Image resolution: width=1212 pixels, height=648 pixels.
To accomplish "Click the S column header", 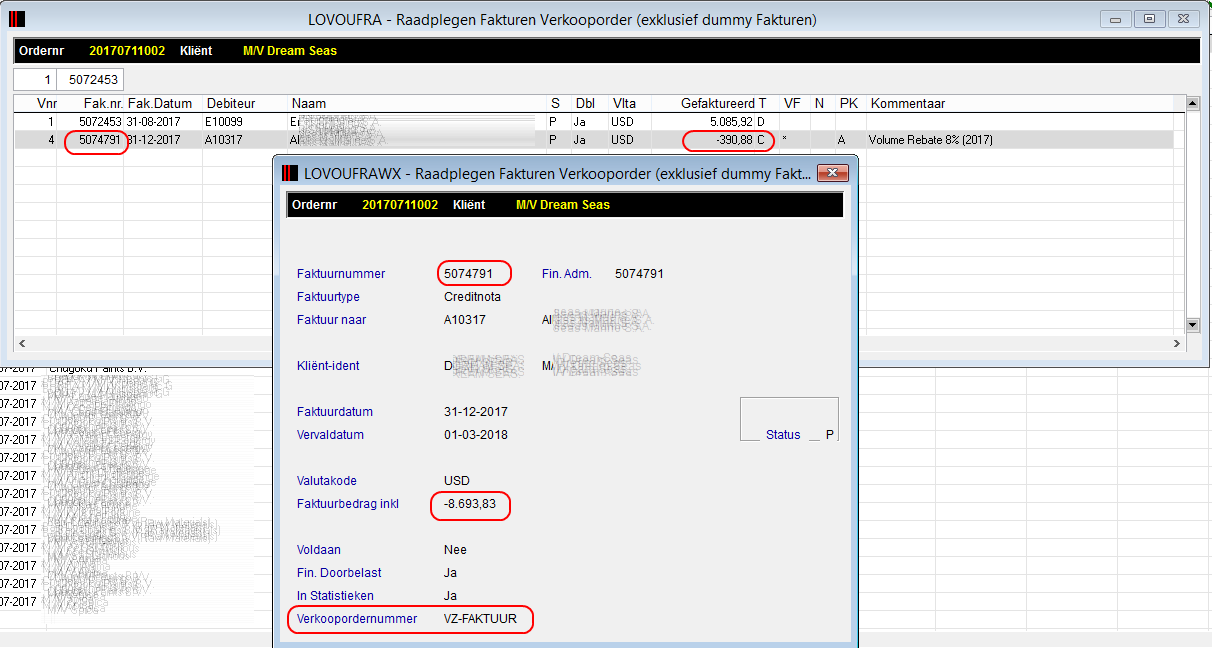I will coord(558,104).
